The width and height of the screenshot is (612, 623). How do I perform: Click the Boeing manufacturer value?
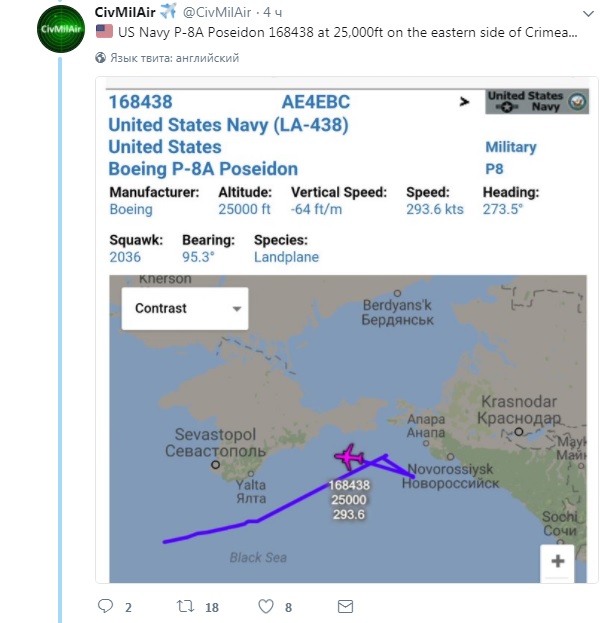pos(131,210)
